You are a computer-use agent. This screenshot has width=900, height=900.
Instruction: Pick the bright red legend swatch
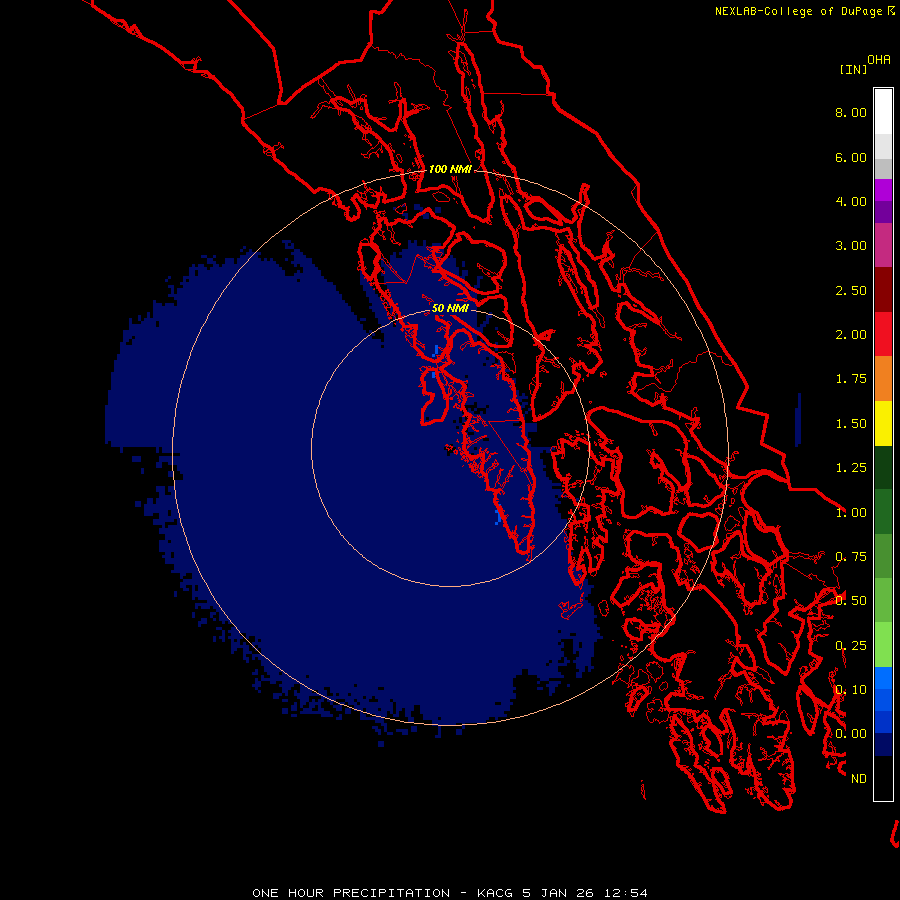click(883, 334)
